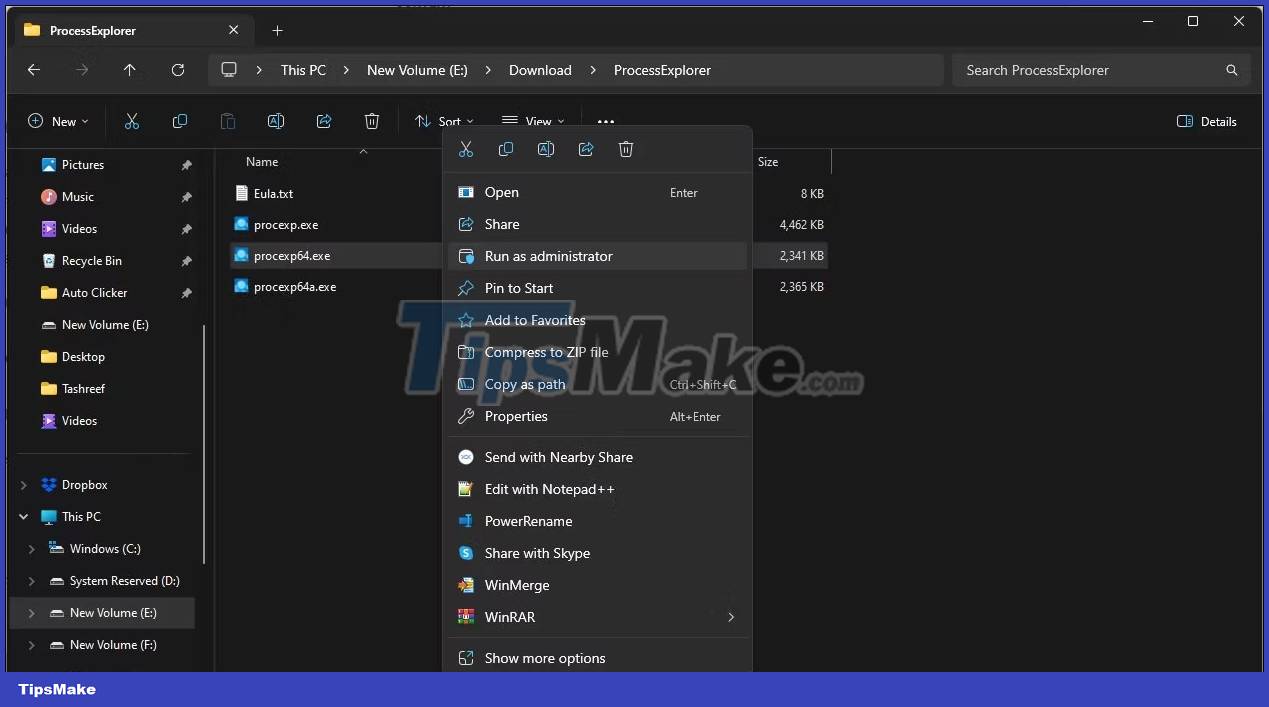Click Show more options
Image resolution: width=1269 pixels, height=707 pixels.
[x=545, y=658]
